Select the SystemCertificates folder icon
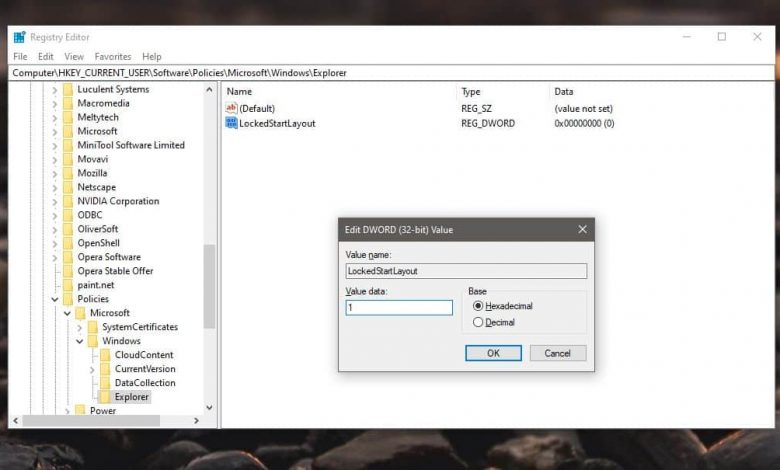Viewport: 780px width, 470px height. [93, 327]
